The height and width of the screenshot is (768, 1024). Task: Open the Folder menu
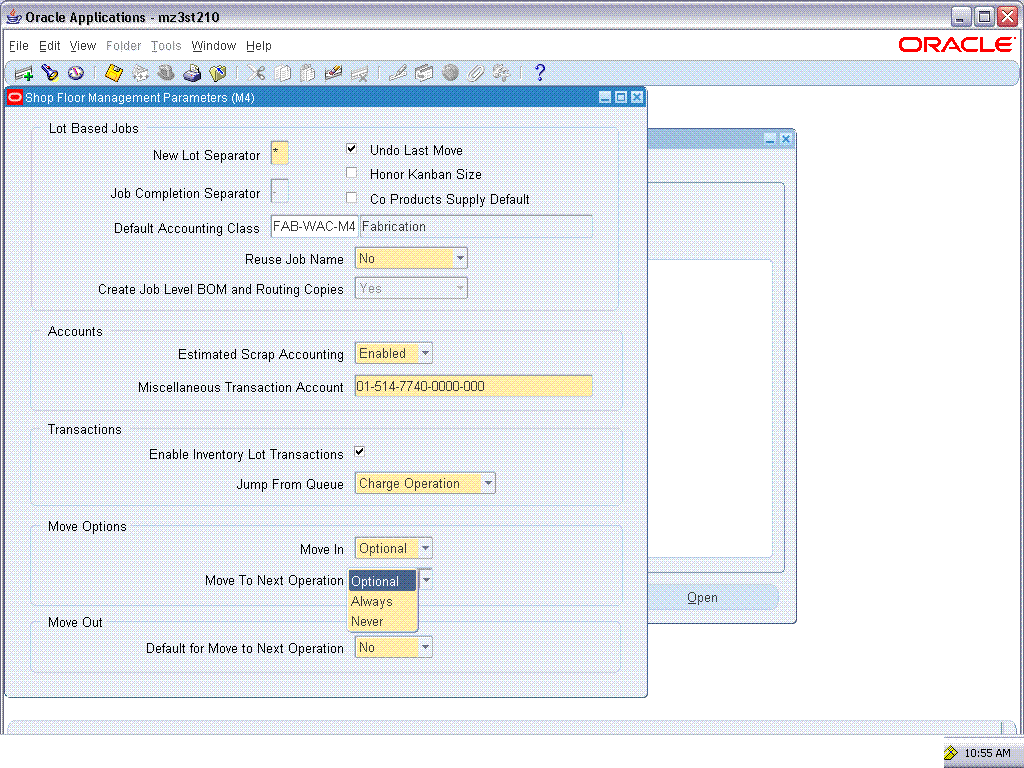pos(123,46)
